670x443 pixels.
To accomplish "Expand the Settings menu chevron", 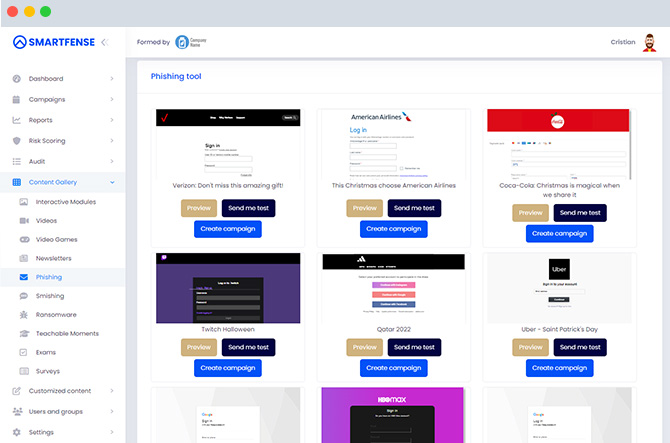I will [112, 432].
